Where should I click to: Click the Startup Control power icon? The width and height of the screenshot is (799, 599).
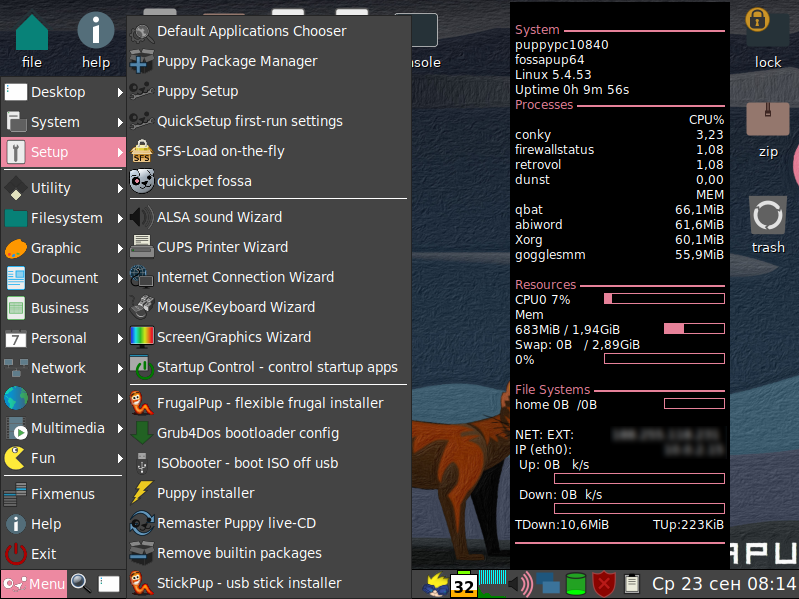pyautogui.click(x=142, y=367)
